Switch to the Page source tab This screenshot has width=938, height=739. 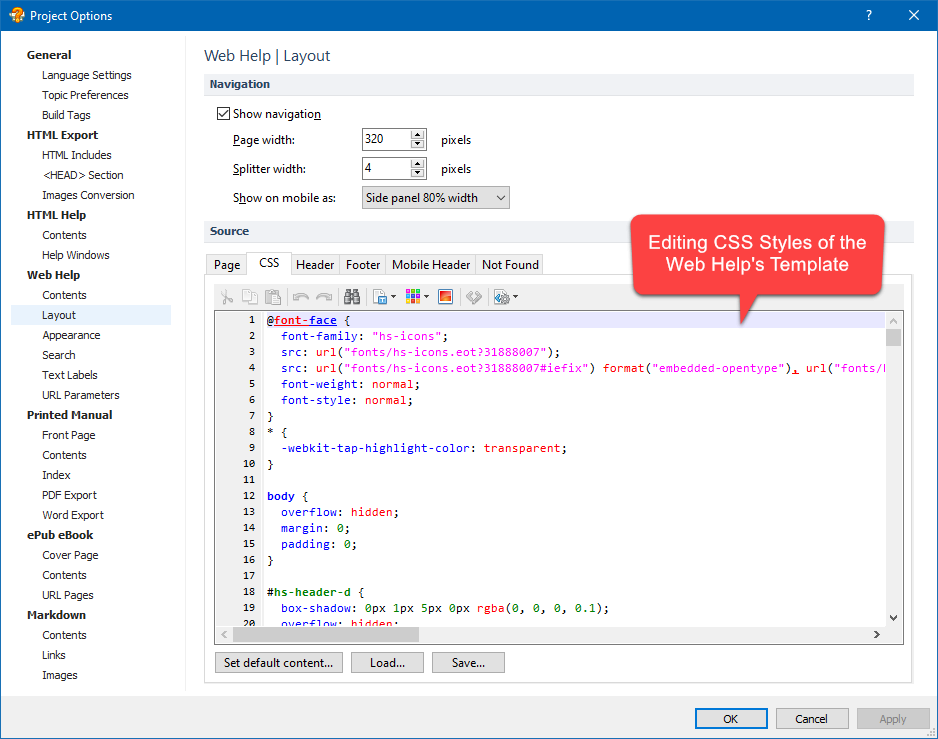pos(227,264)
